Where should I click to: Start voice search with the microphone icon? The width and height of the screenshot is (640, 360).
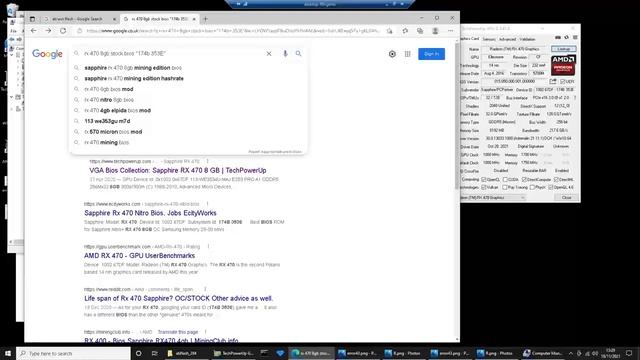[x=285, y=53]
